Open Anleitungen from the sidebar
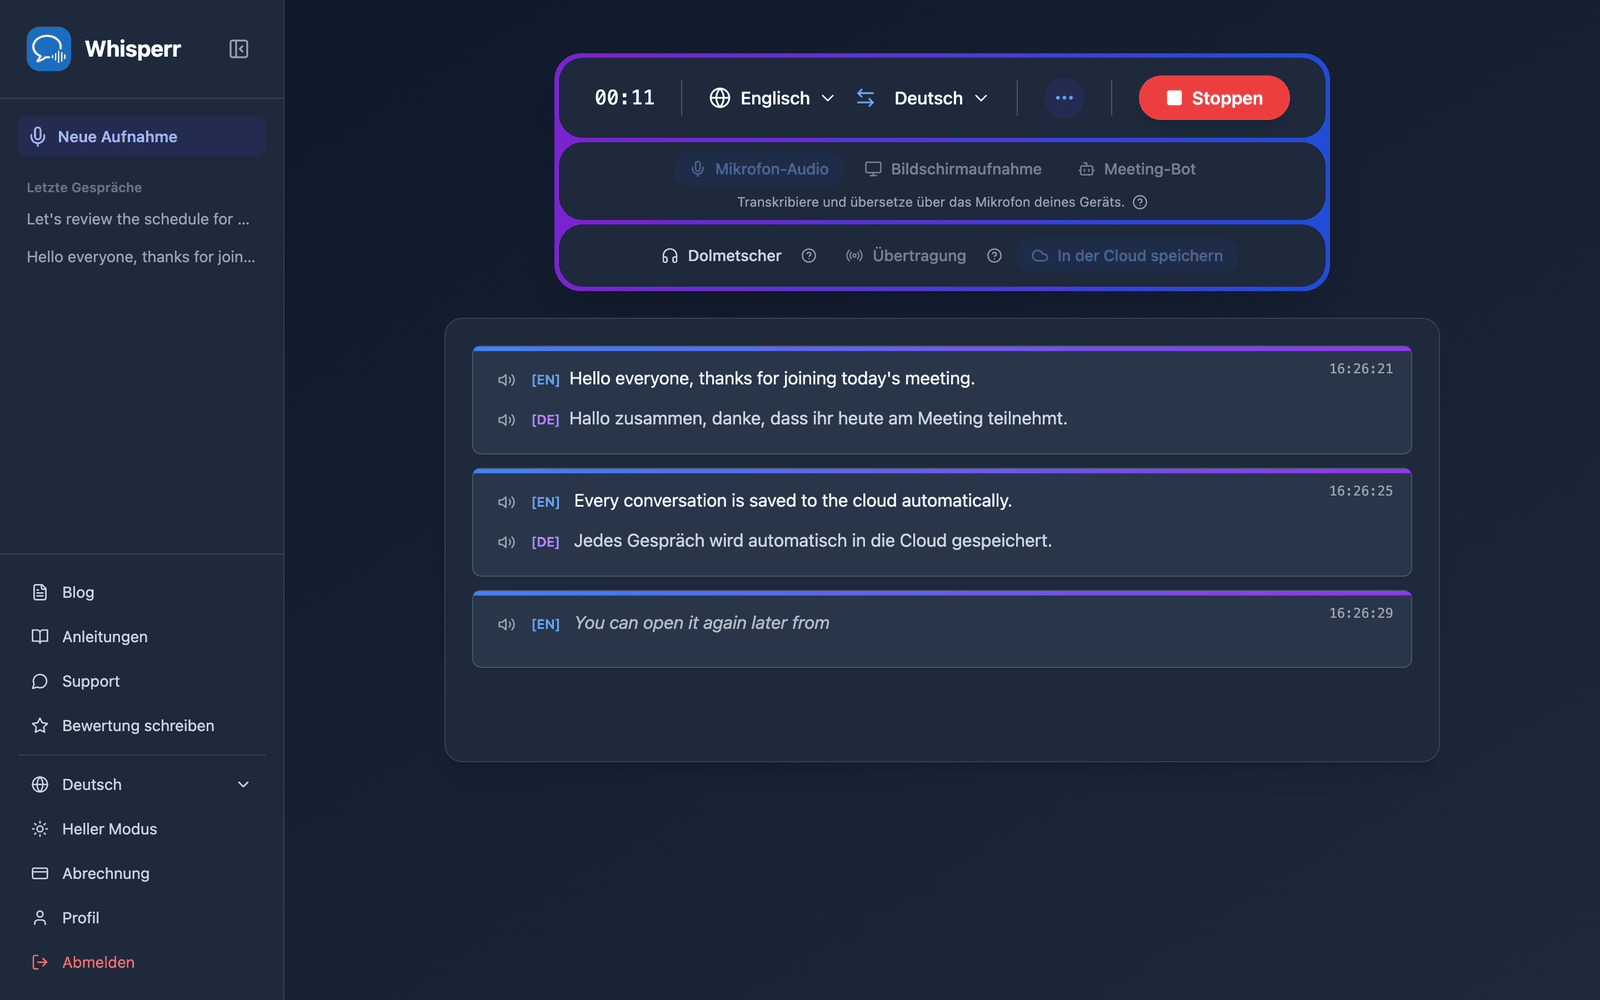 point(105,637)
